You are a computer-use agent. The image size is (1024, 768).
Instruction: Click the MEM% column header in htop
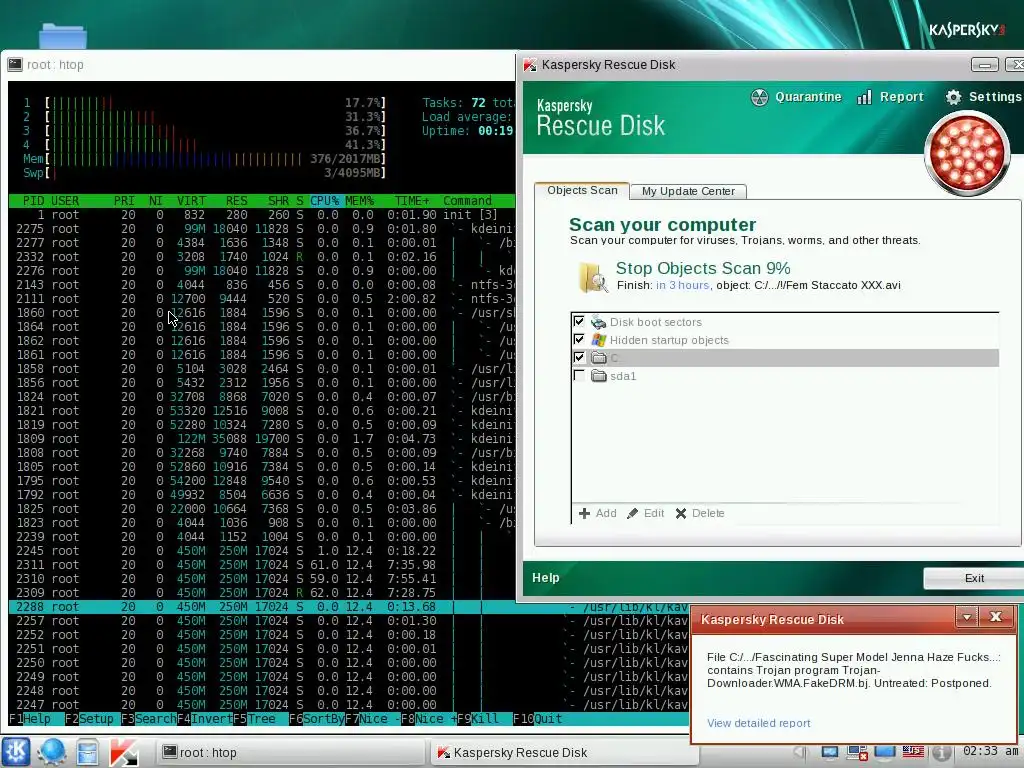(359, 200)
